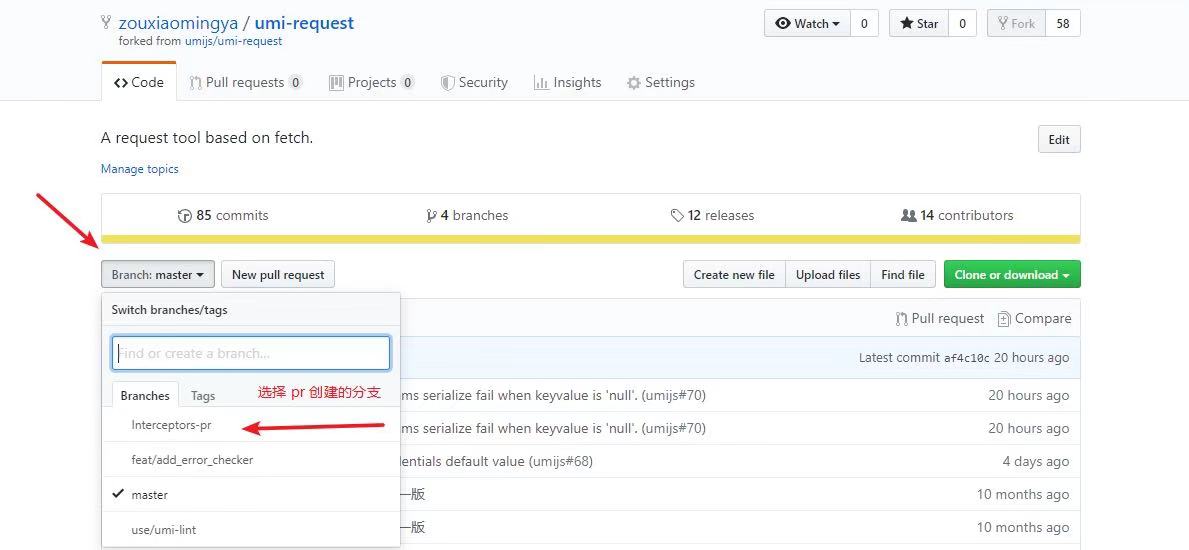Toggle the Branch: master dropdown
The image size is (1189, 550).
[158, 275]
